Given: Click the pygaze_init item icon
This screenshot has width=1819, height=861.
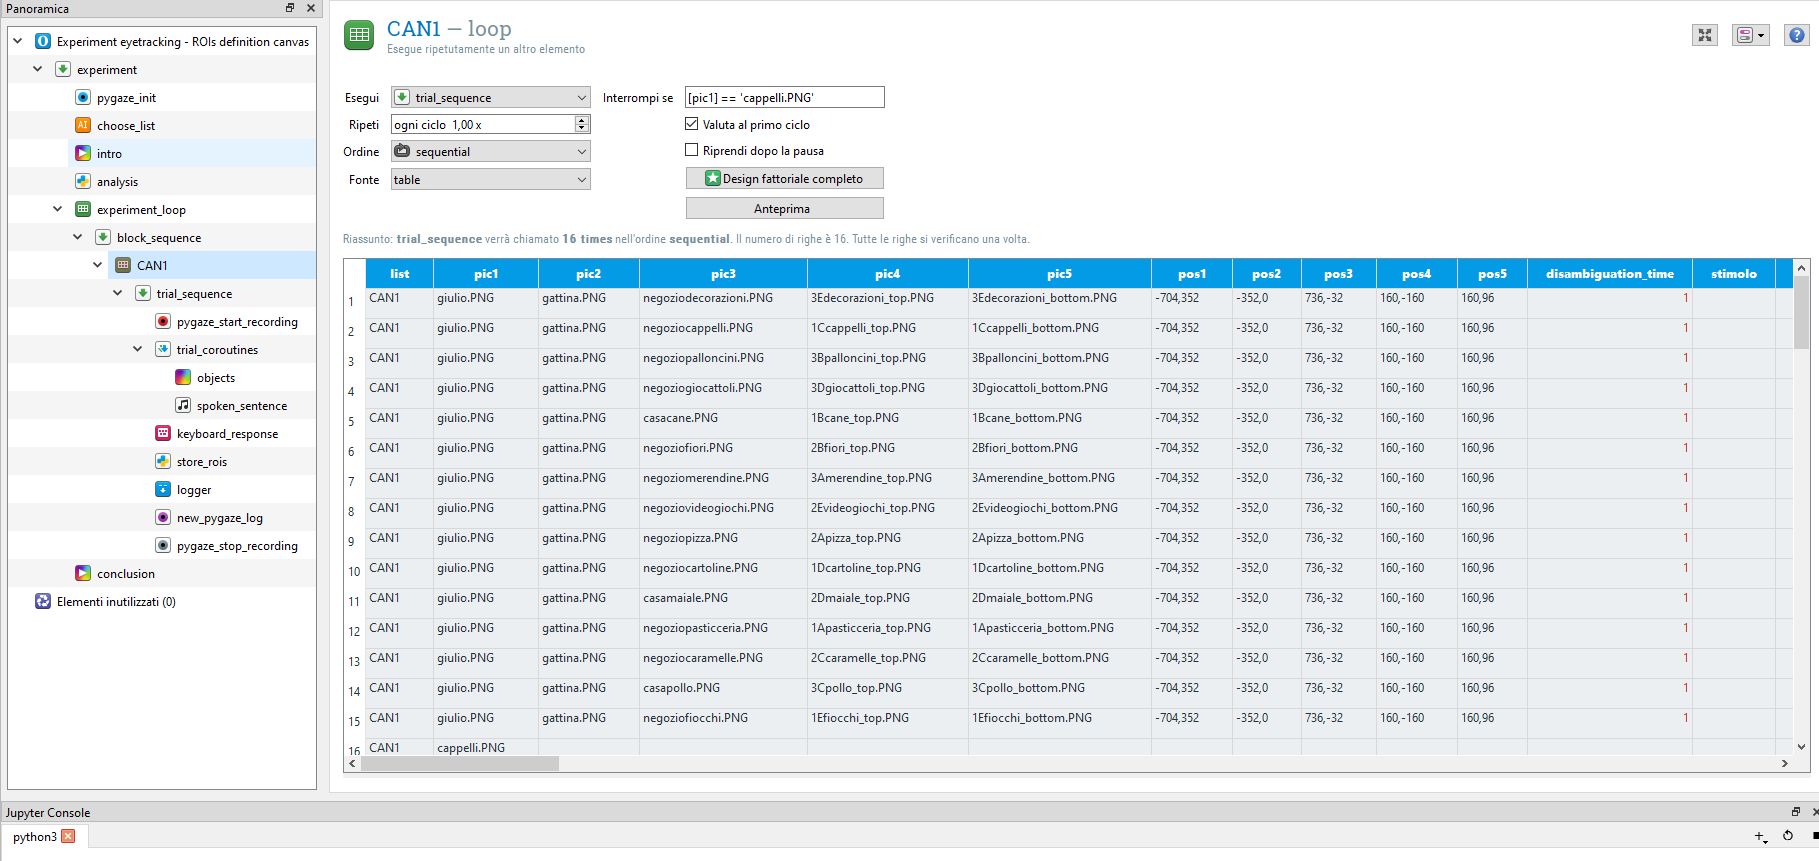Looking at the screenshot, I should tap(83, 98).
